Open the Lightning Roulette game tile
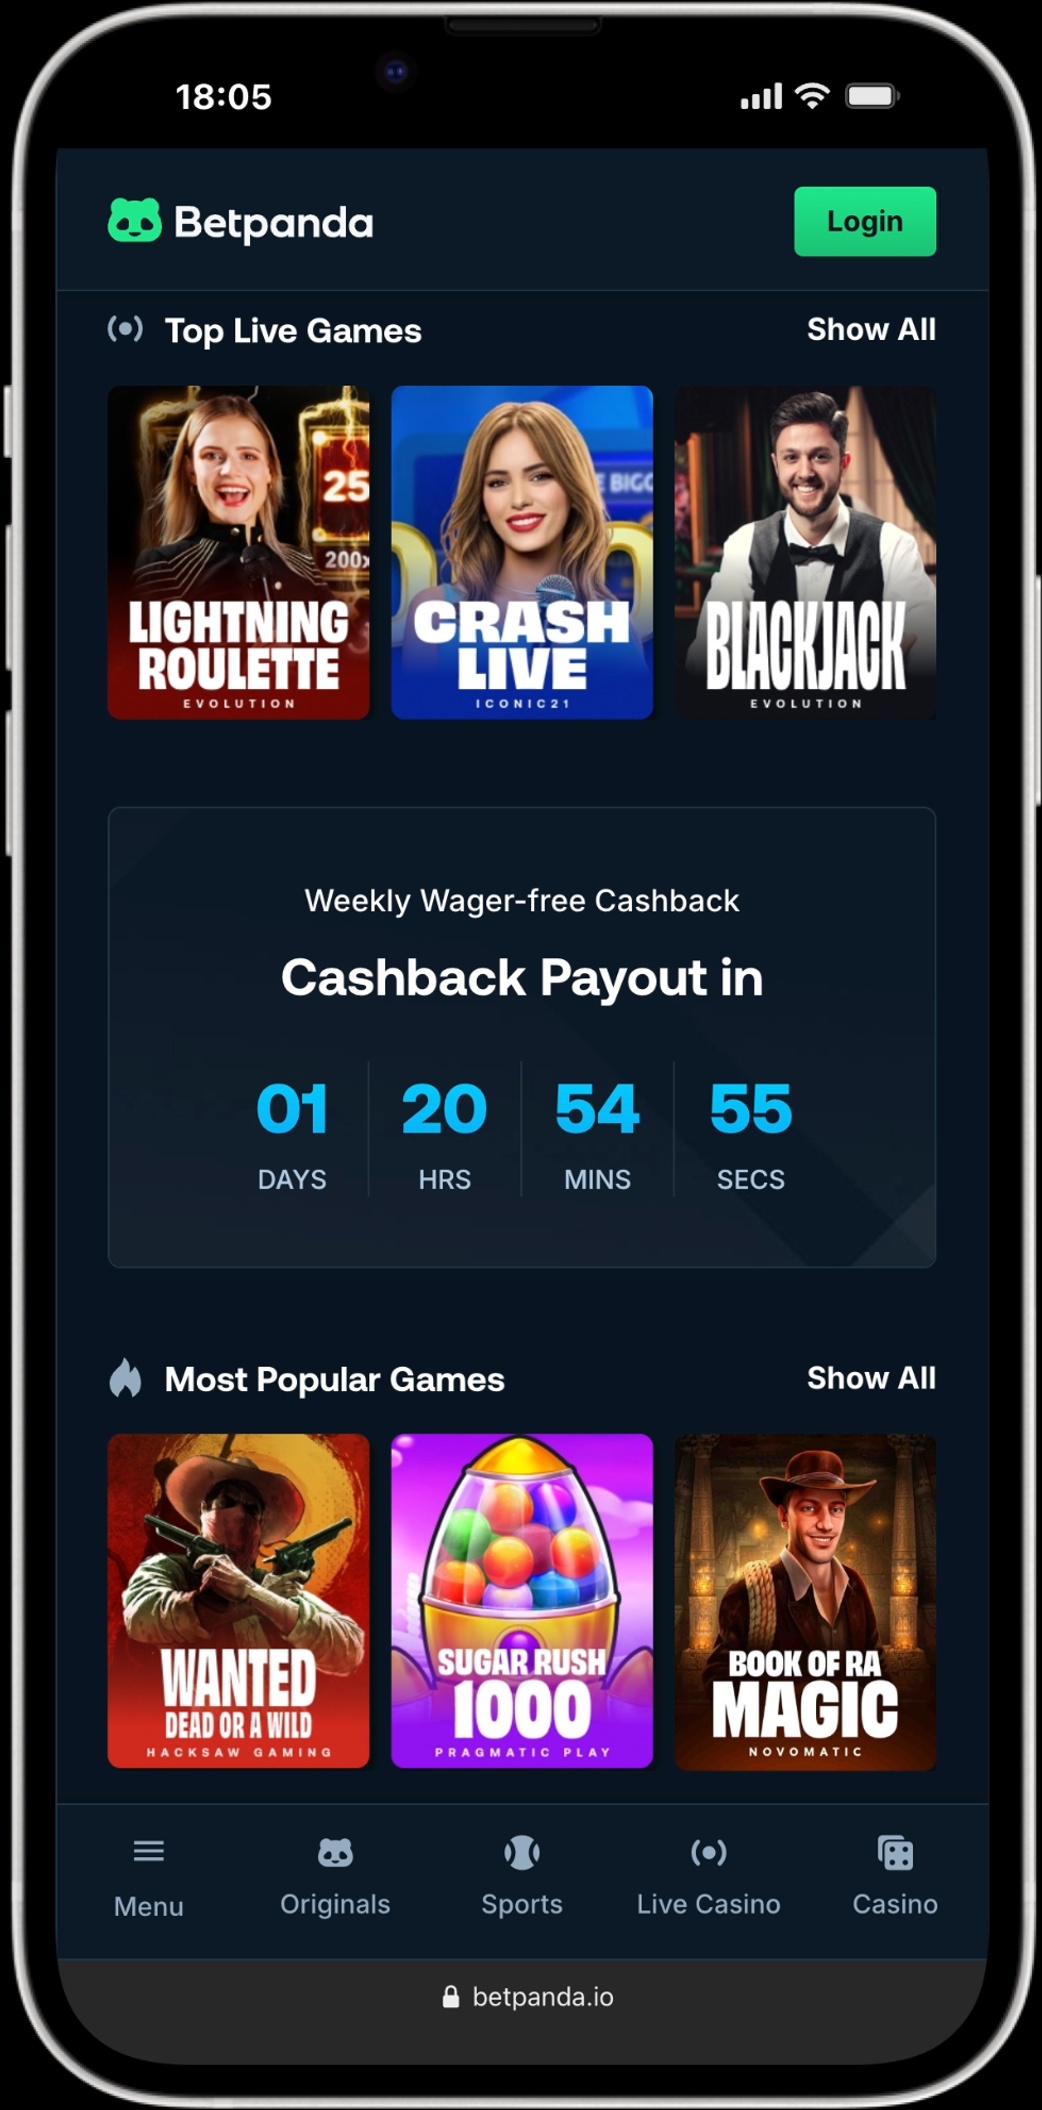The width and height of the screenshot is (1042, 2110). [238, 552]
